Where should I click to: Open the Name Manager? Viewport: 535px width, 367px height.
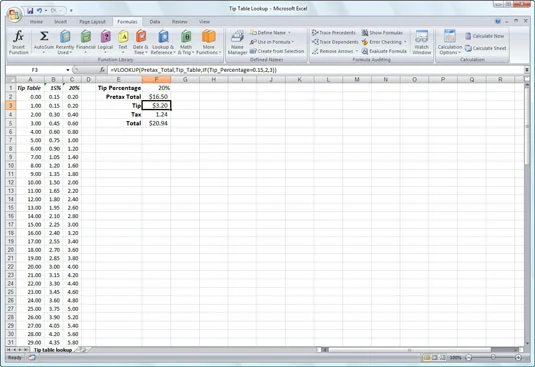(237, 42)
